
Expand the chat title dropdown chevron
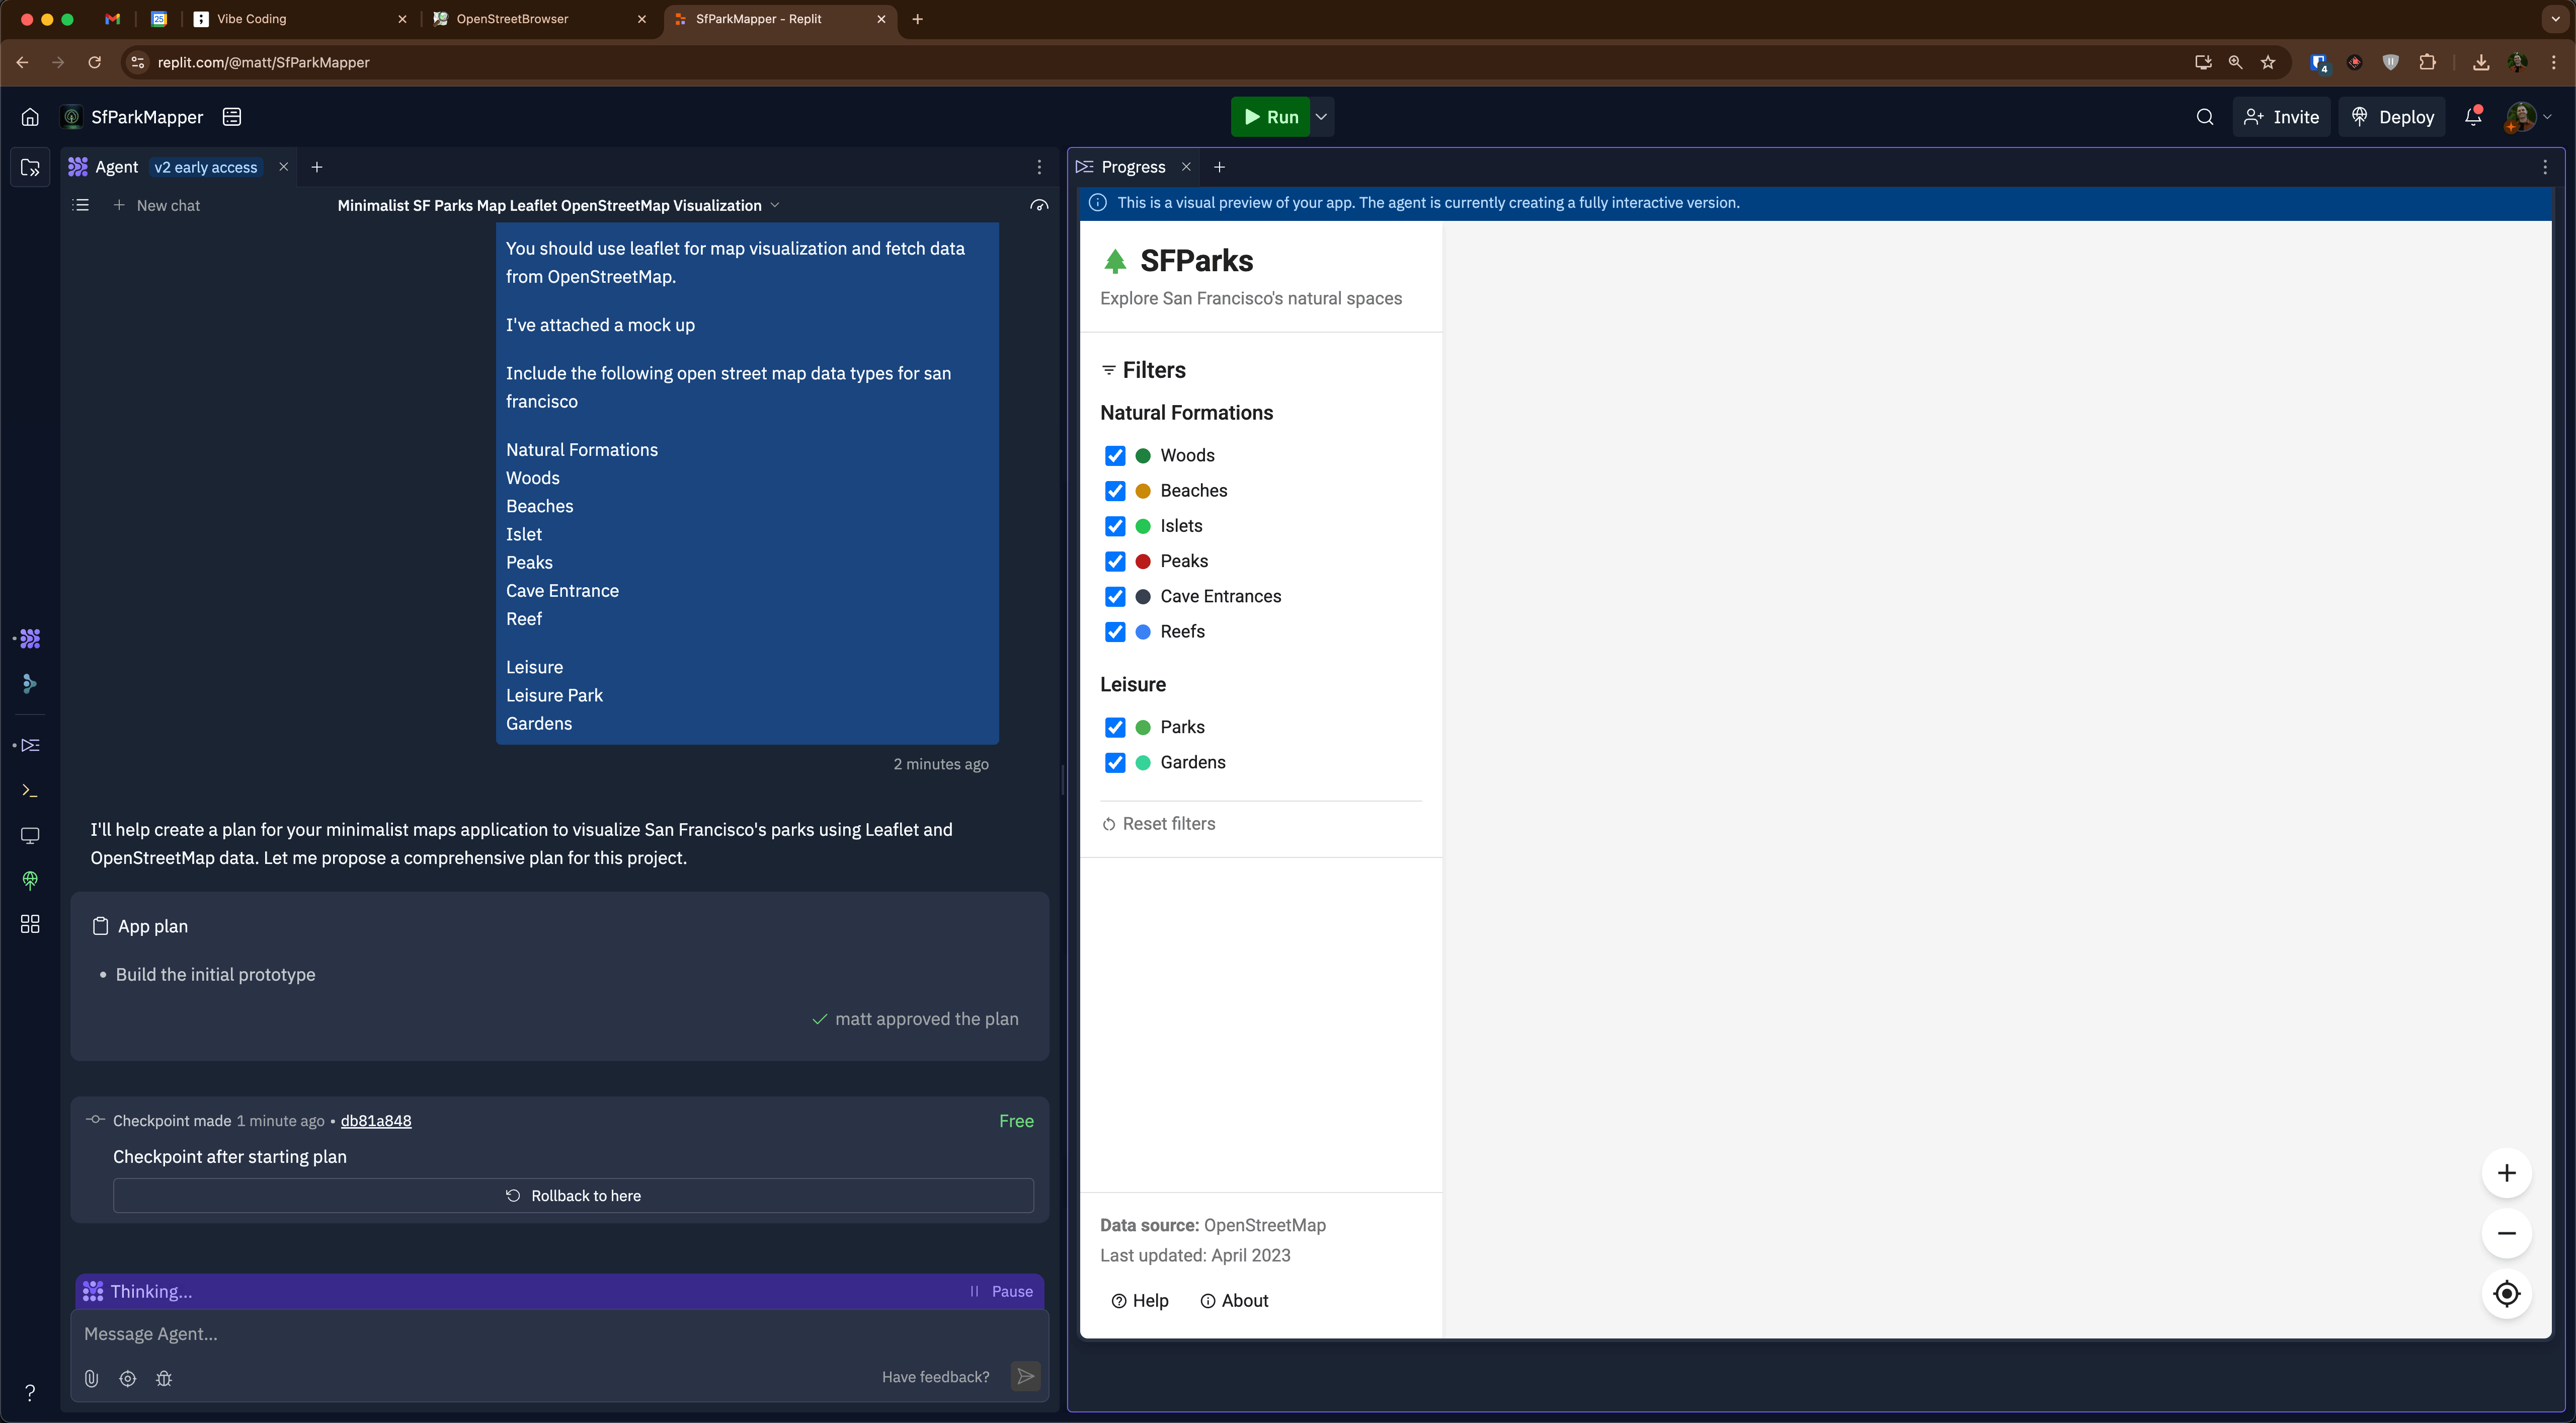click(775, 205)
